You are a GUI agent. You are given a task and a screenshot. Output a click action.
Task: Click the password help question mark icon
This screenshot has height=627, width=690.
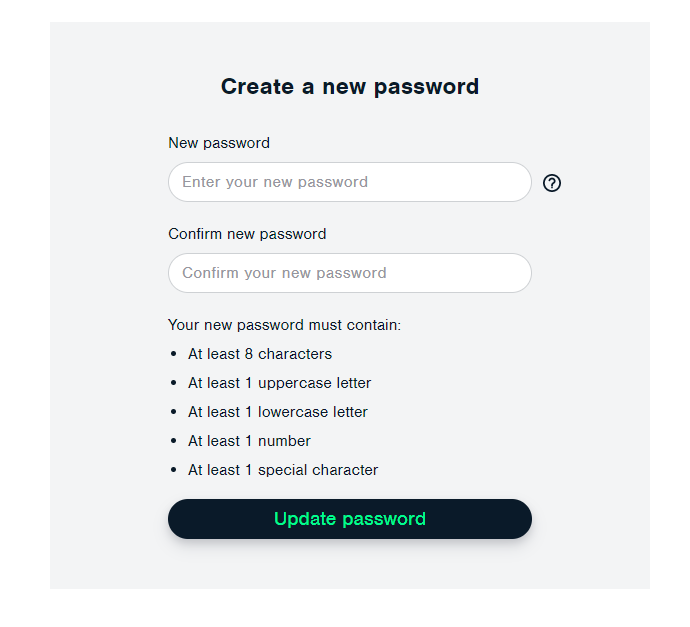click(552, 183)
